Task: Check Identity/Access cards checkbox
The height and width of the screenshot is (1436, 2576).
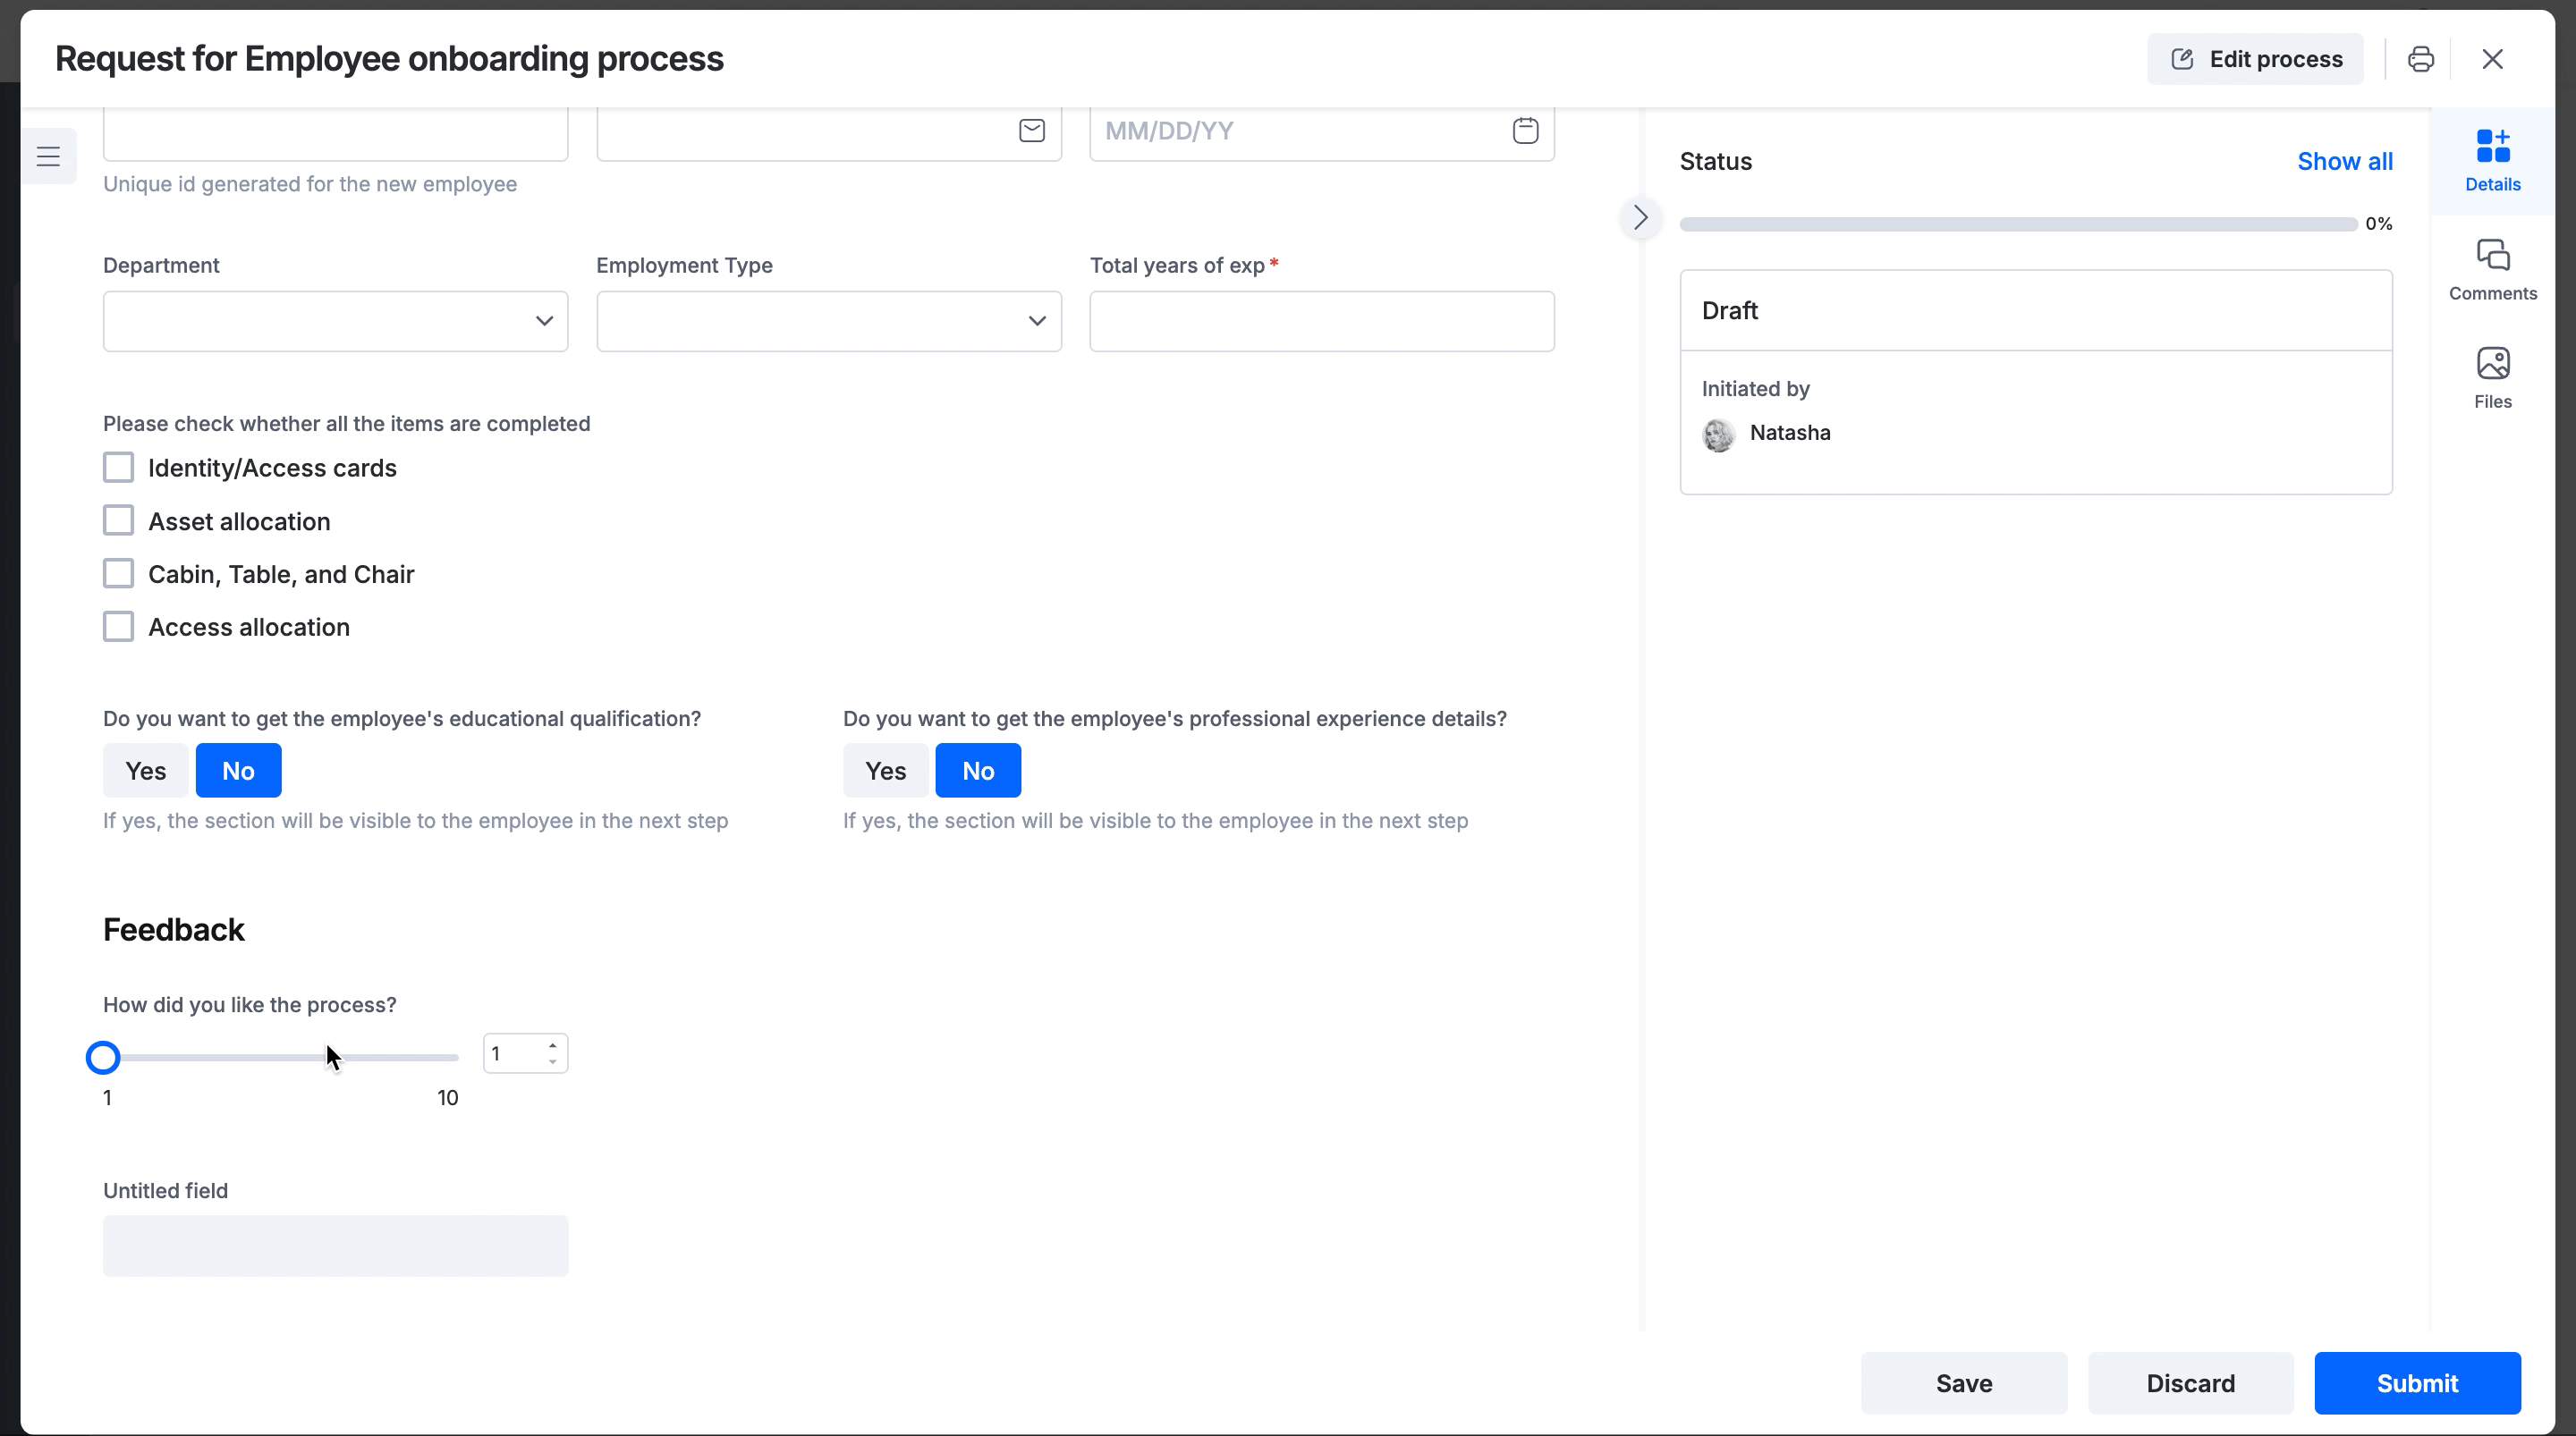Action: [118, 467]
